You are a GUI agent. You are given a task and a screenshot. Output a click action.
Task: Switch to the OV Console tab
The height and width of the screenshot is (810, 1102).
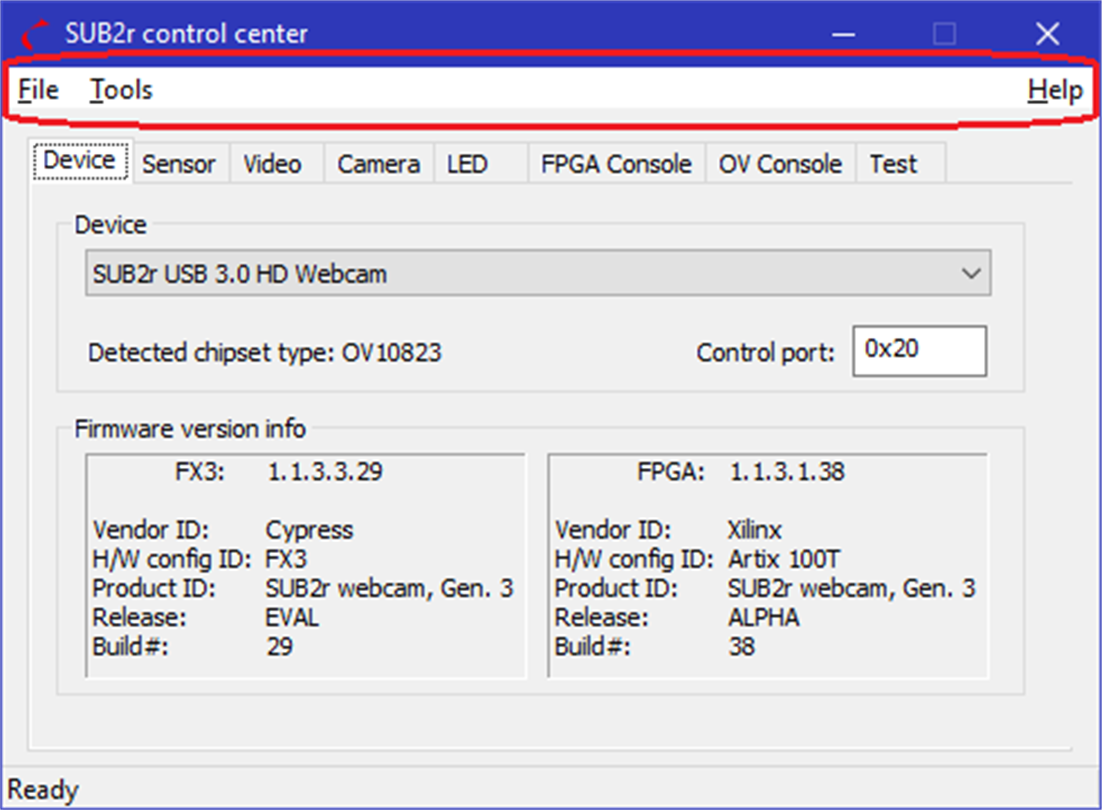(x=780, y=164)
